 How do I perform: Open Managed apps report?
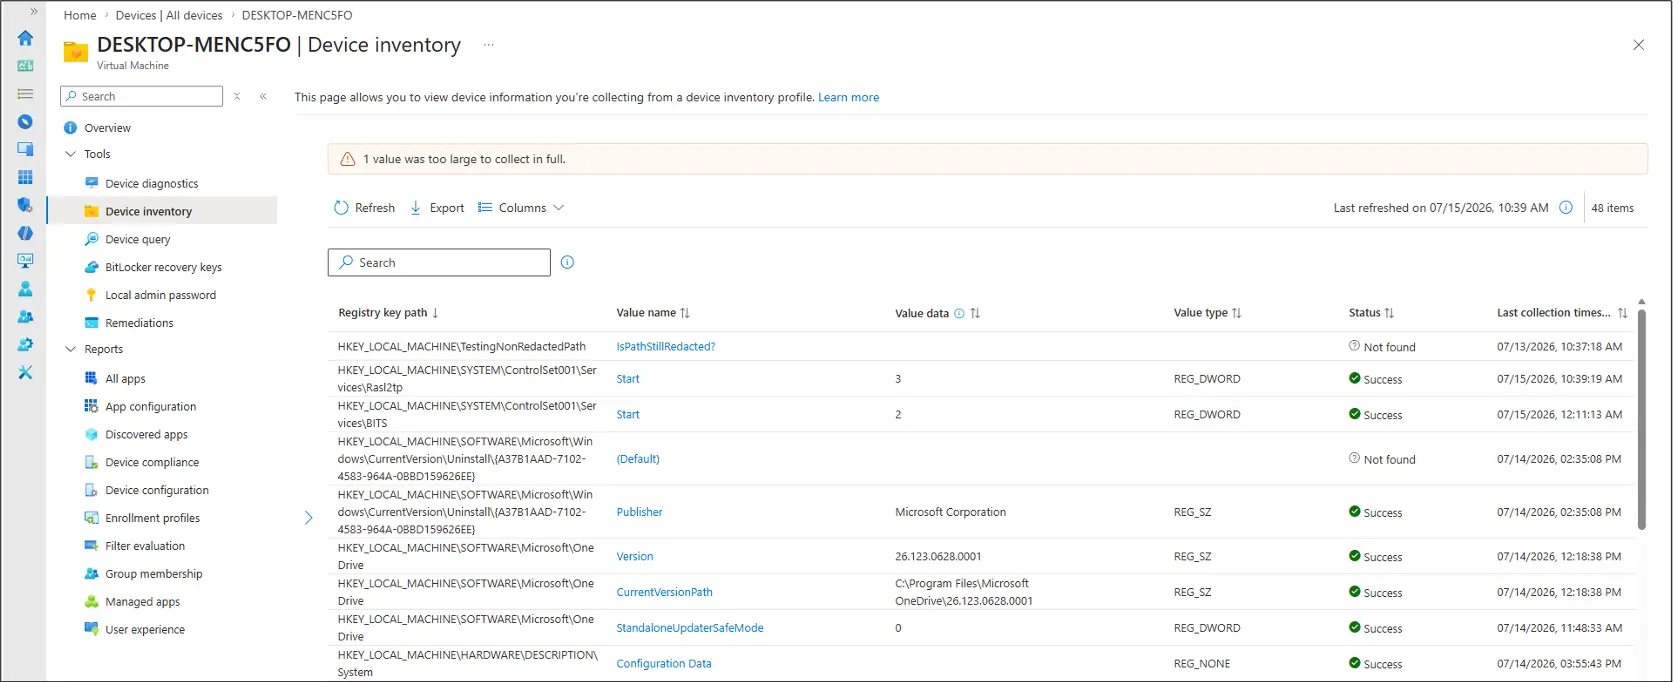tap(142, 602)
